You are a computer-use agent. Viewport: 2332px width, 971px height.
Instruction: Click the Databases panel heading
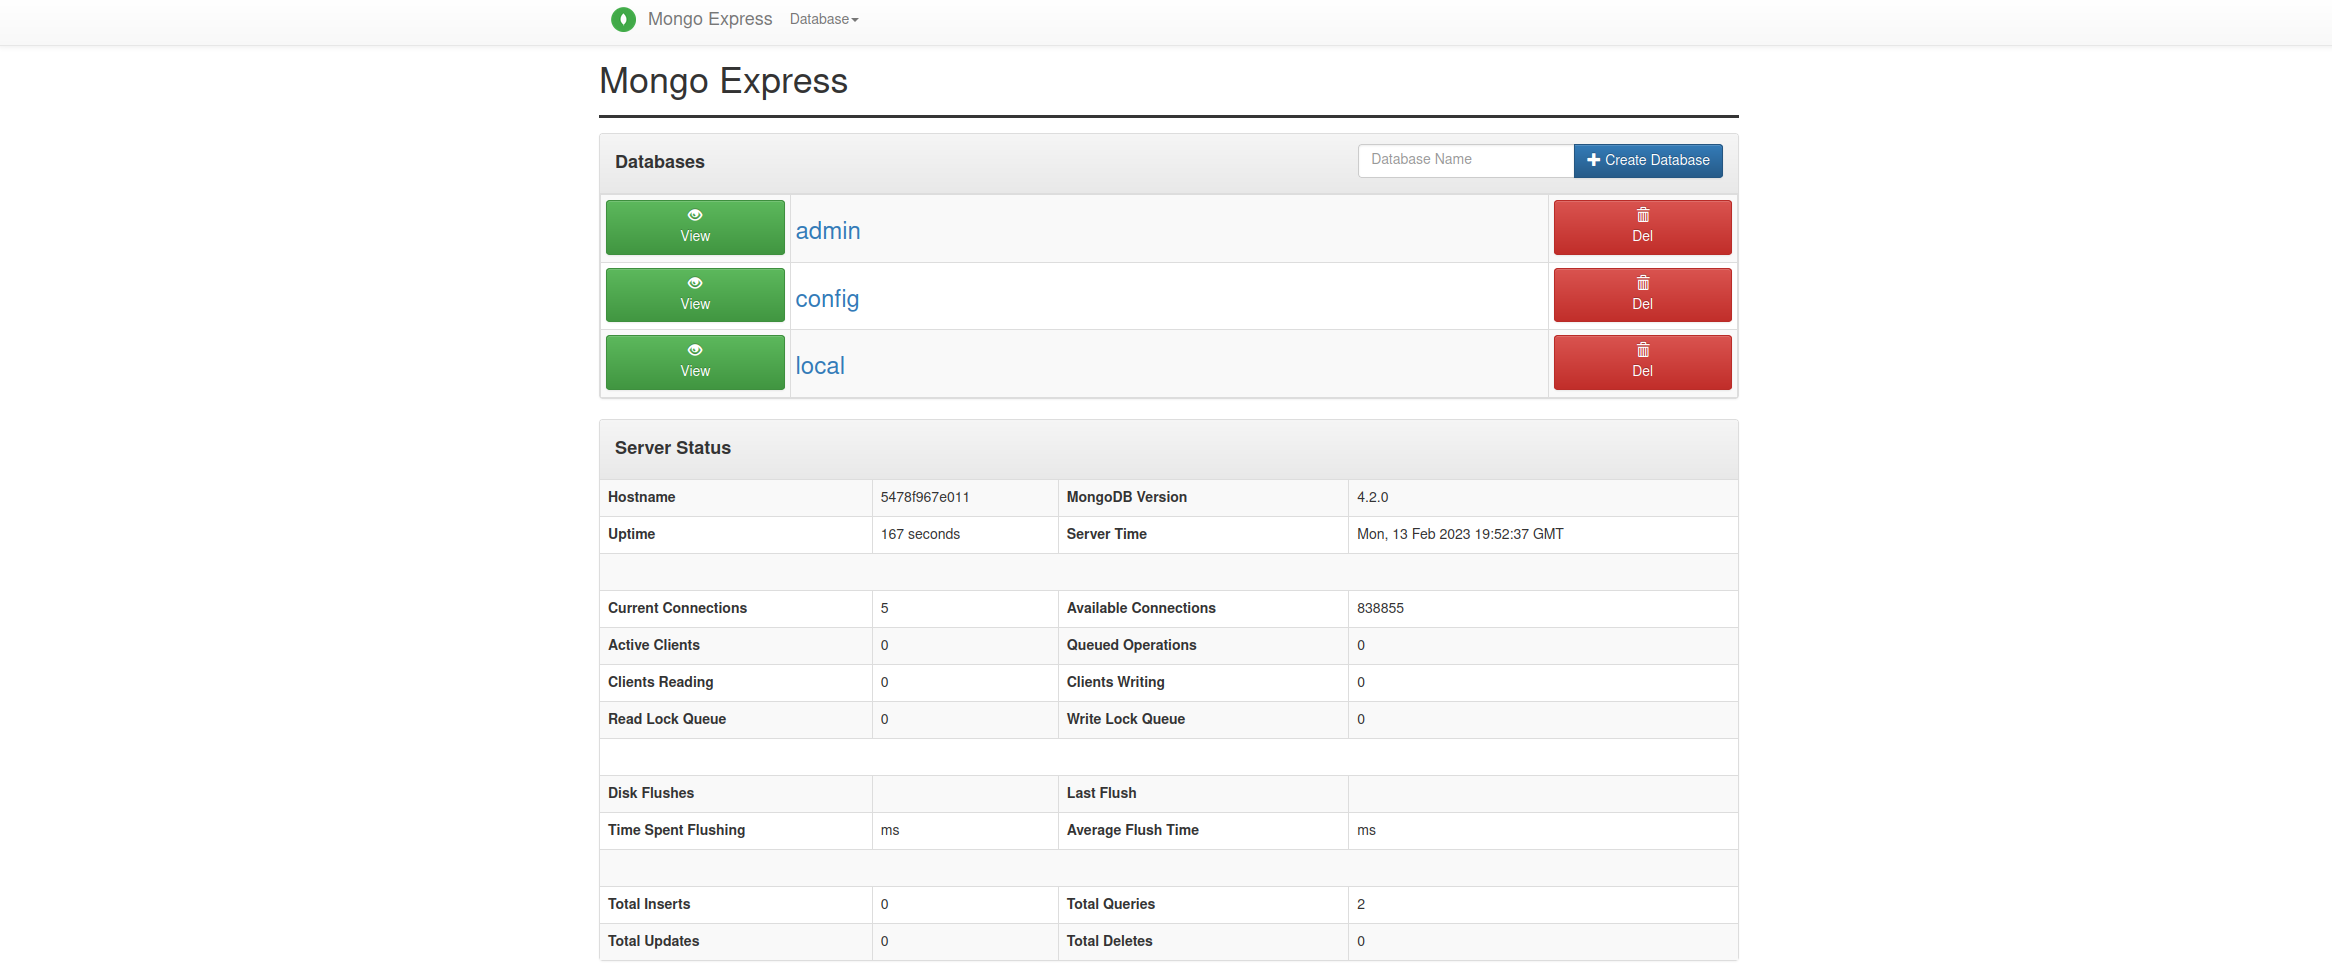[660, 162]
